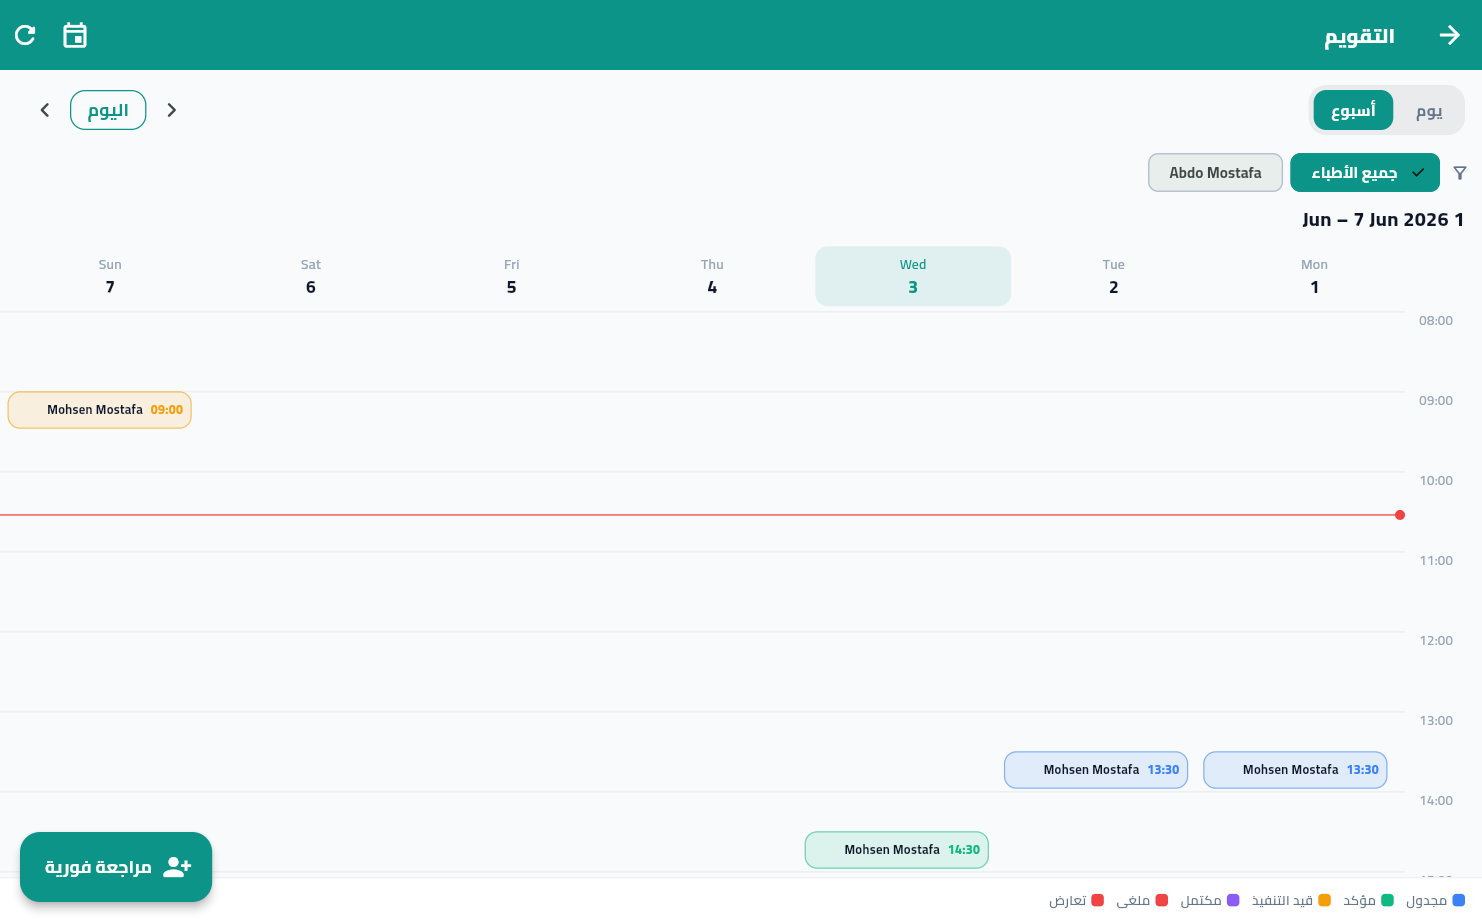The image size is (1482, 920).
Task: Click the اليوم today button
Action: (x=108, y=110)
